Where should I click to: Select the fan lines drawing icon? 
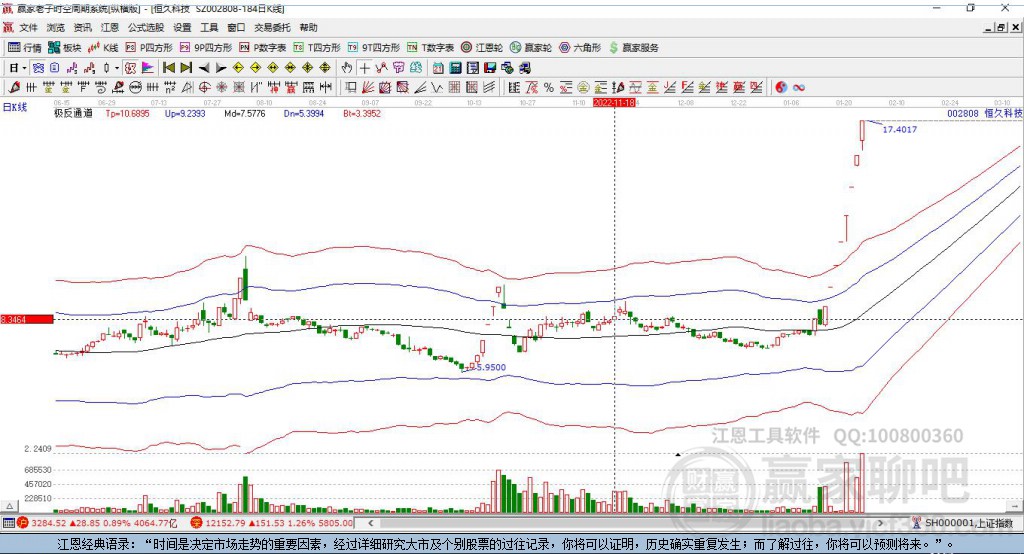click(x=368, y=87)
